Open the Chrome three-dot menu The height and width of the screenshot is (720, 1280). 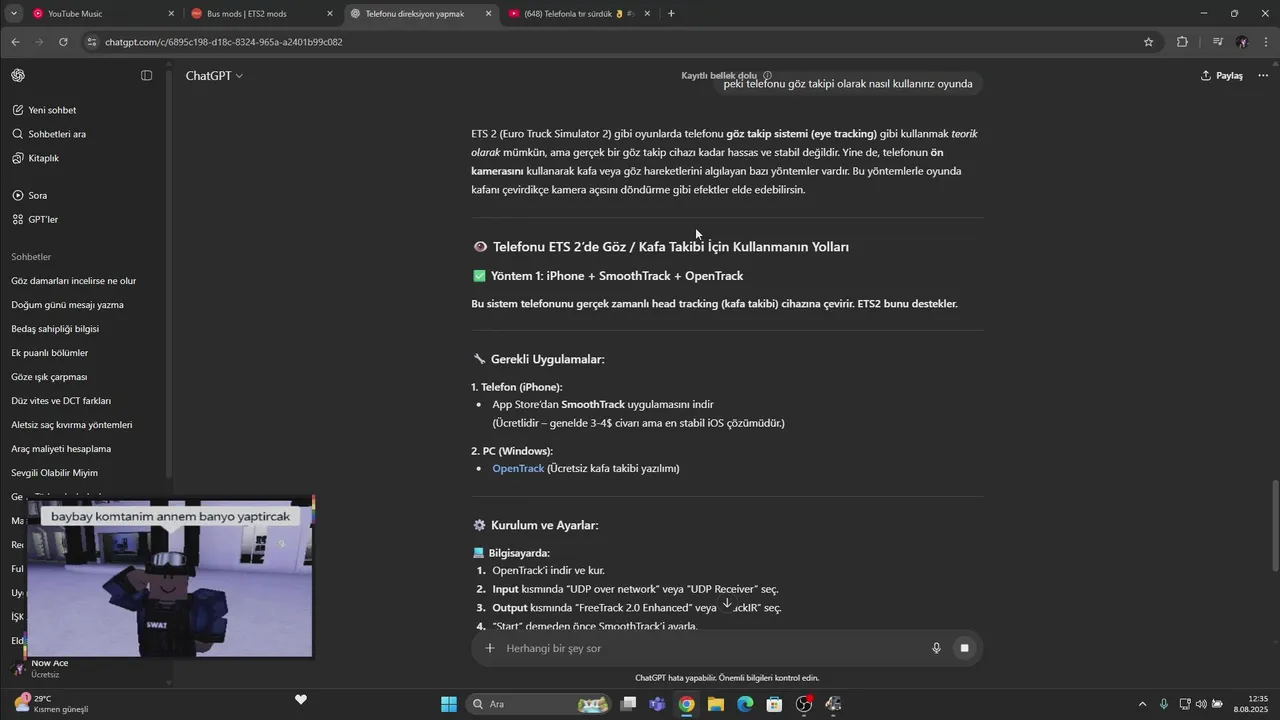click(x=1267, y=42)
